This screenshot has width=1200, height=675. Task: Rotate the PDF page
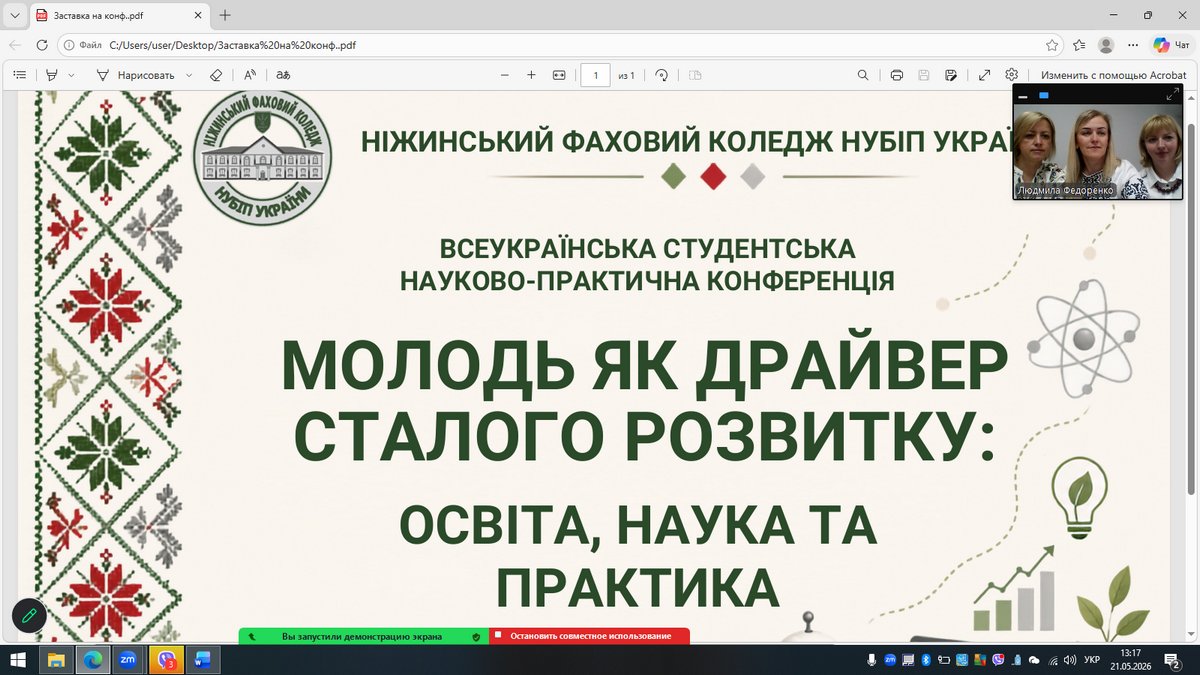pos(661,75)
